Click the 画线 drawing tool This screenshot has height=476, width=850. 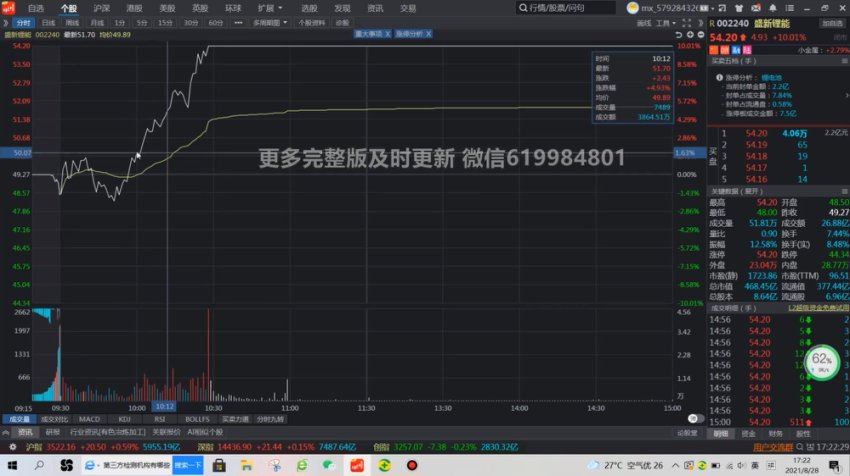pos(643,23)
